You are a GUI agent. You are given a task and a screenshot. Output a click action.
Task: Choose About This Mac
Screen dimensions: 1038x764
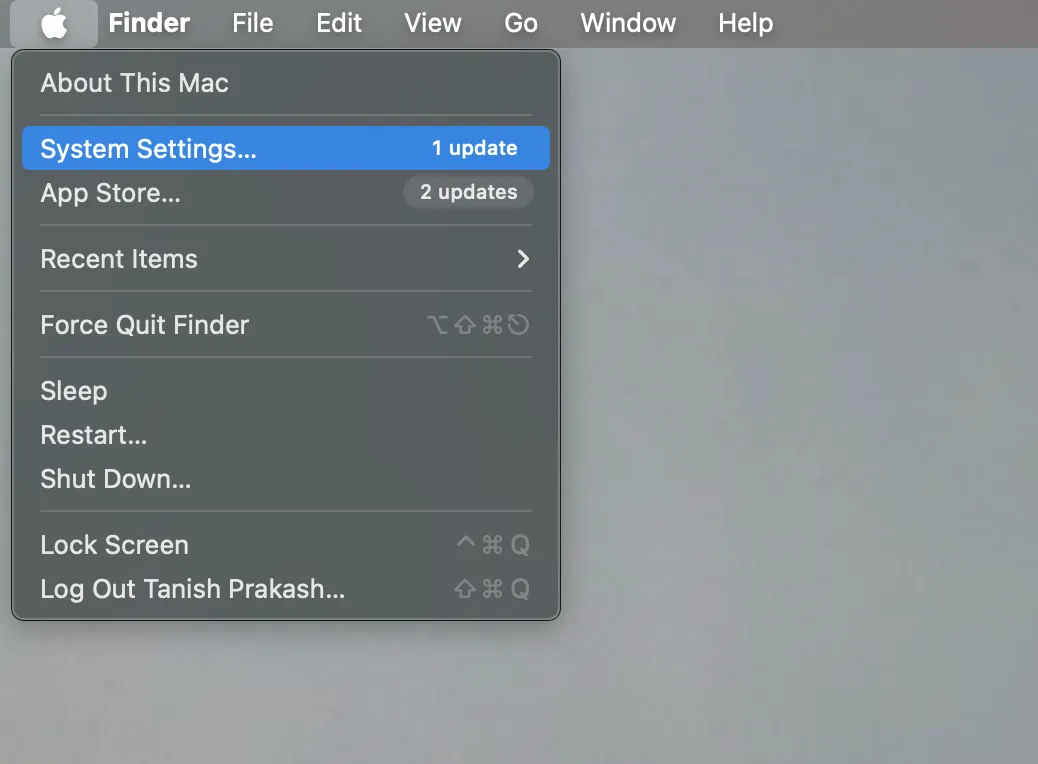(286, 83)
